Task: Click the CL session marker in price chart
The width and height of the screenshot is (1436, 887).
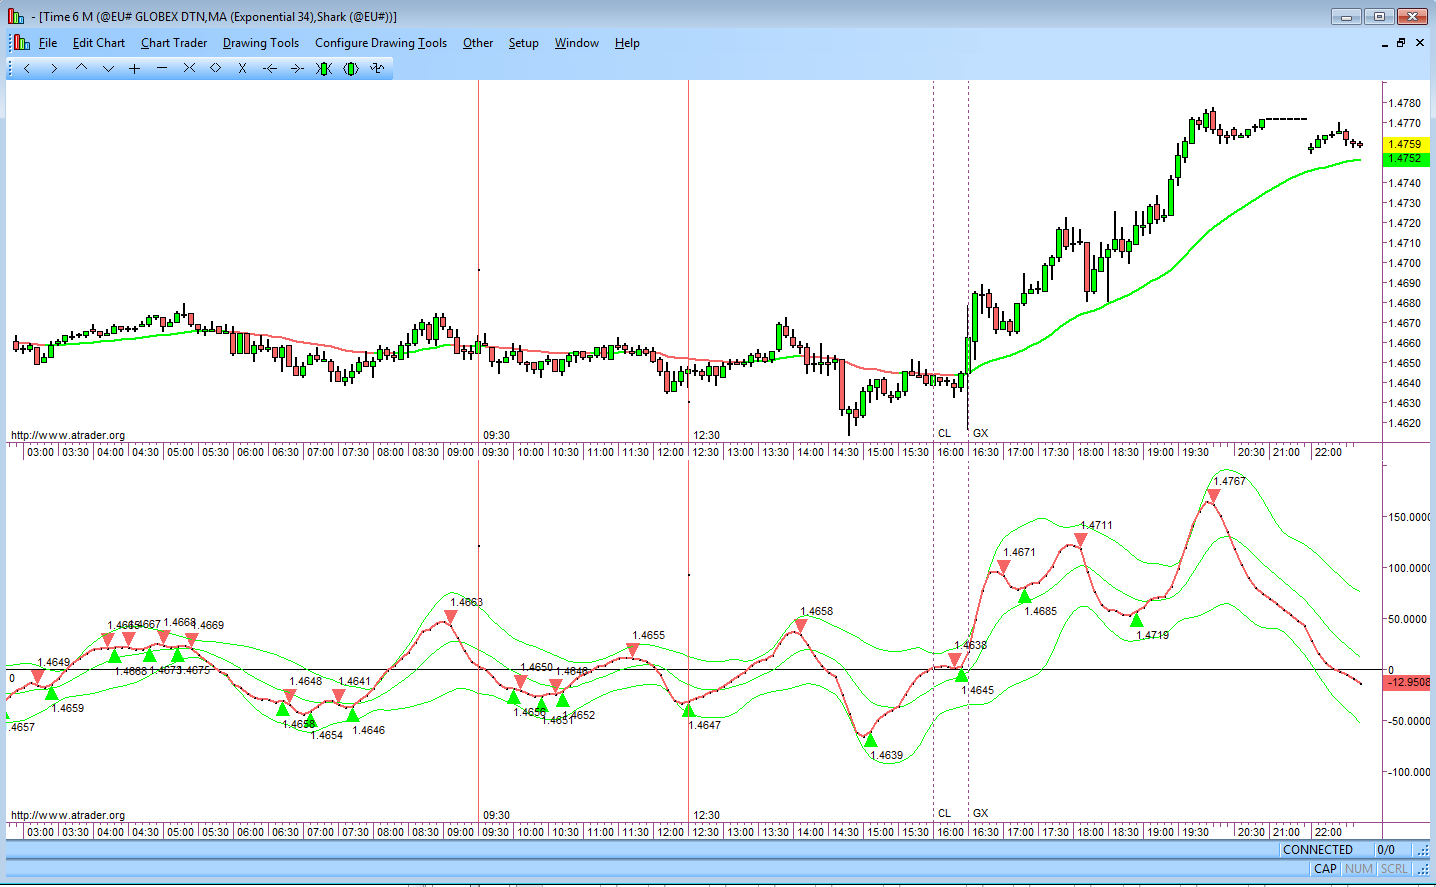Action: pos(945,433)
